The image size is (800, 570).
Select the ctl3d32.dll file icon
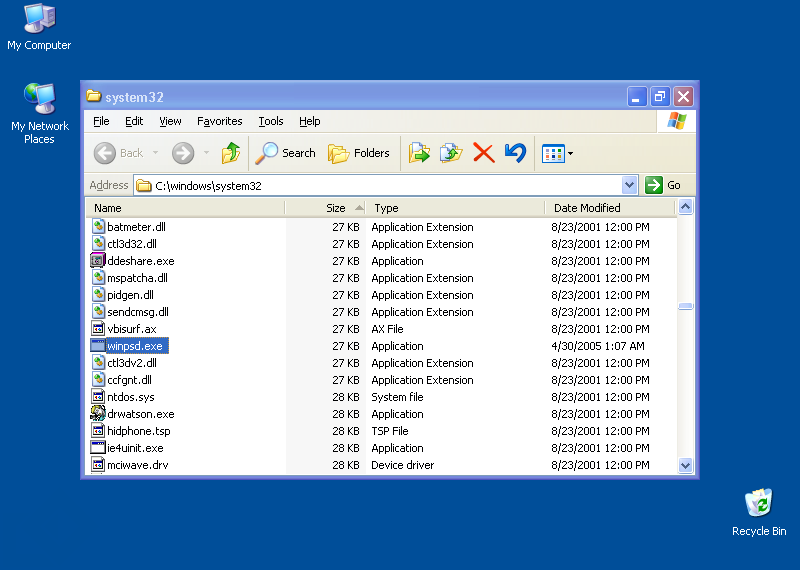[98, 243]
